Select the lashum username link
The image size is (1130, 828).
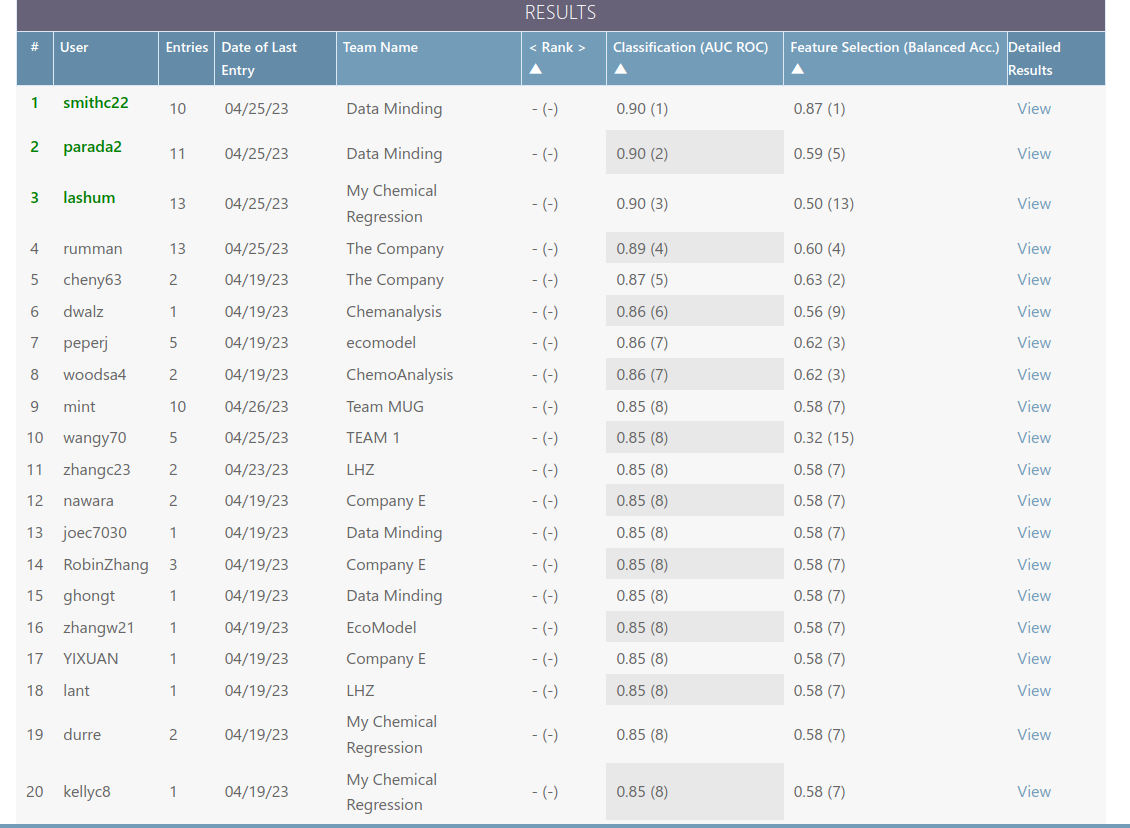pyautogui.click(x=89, y=197)
